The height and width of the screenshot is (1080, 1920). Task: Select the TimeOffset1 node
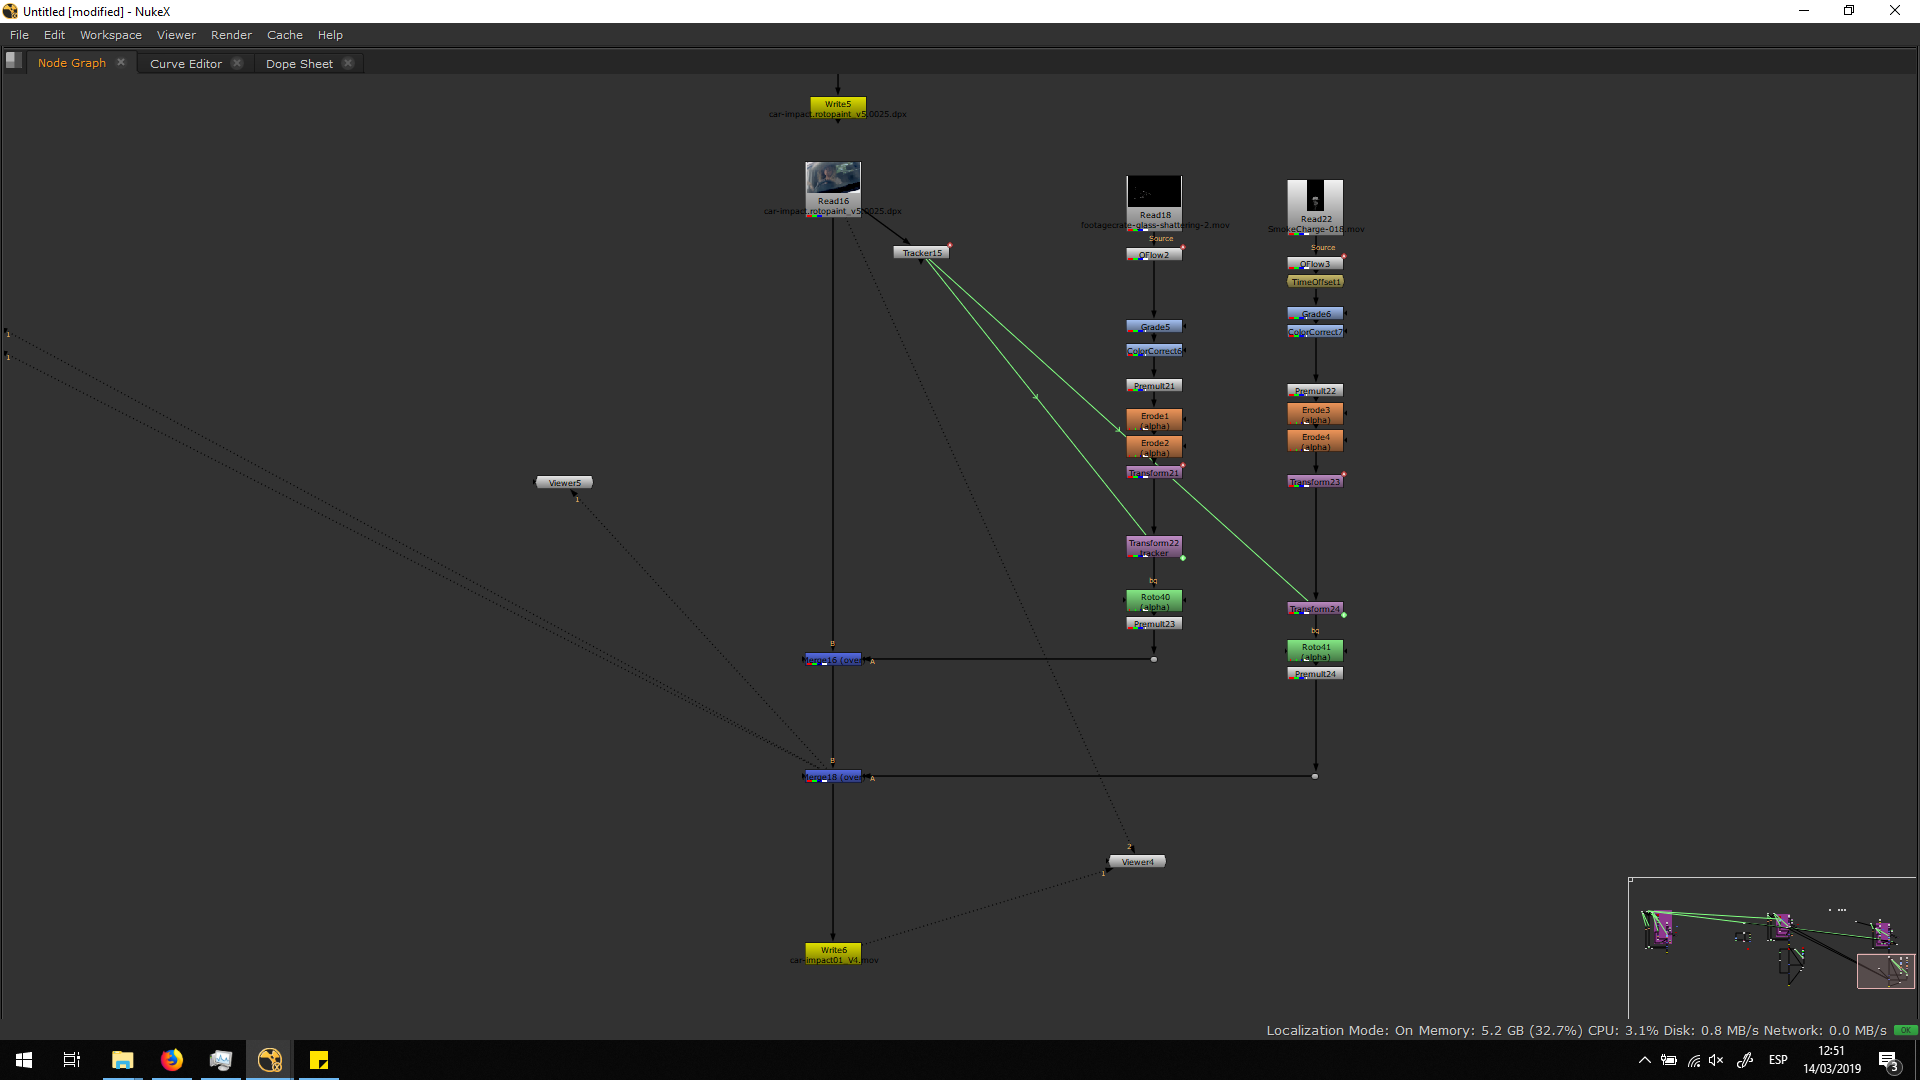point(1315,282)
